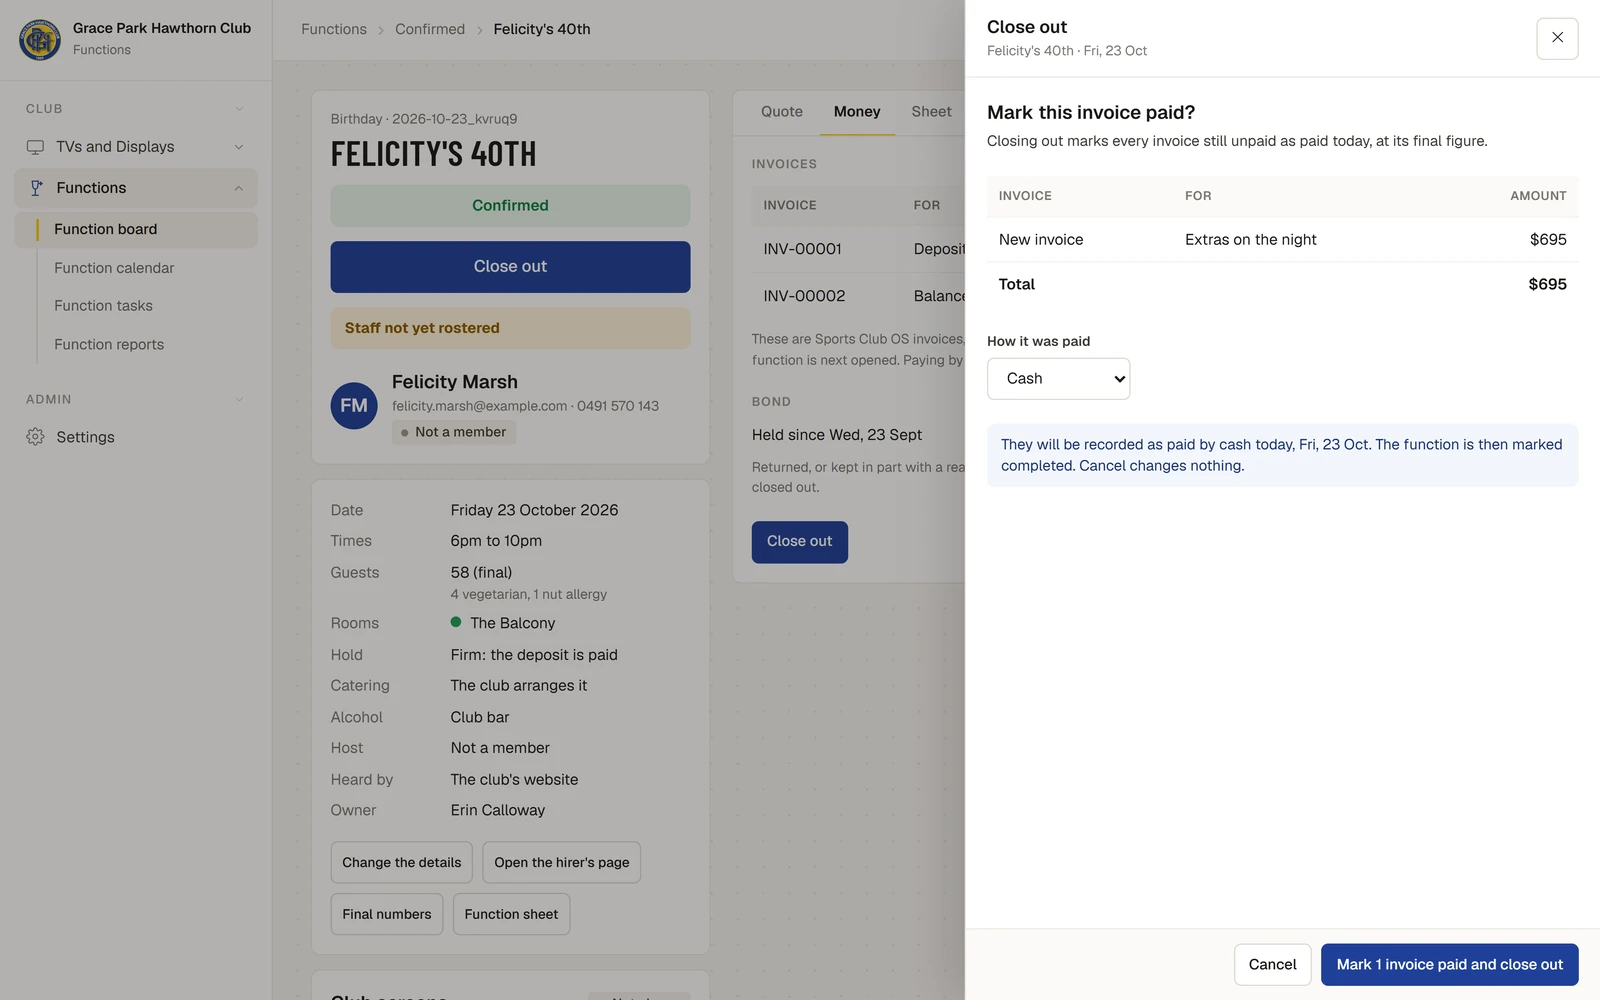1600x1000 pixels.
Task: Open Function tasks page
Action: coord(103,306)
